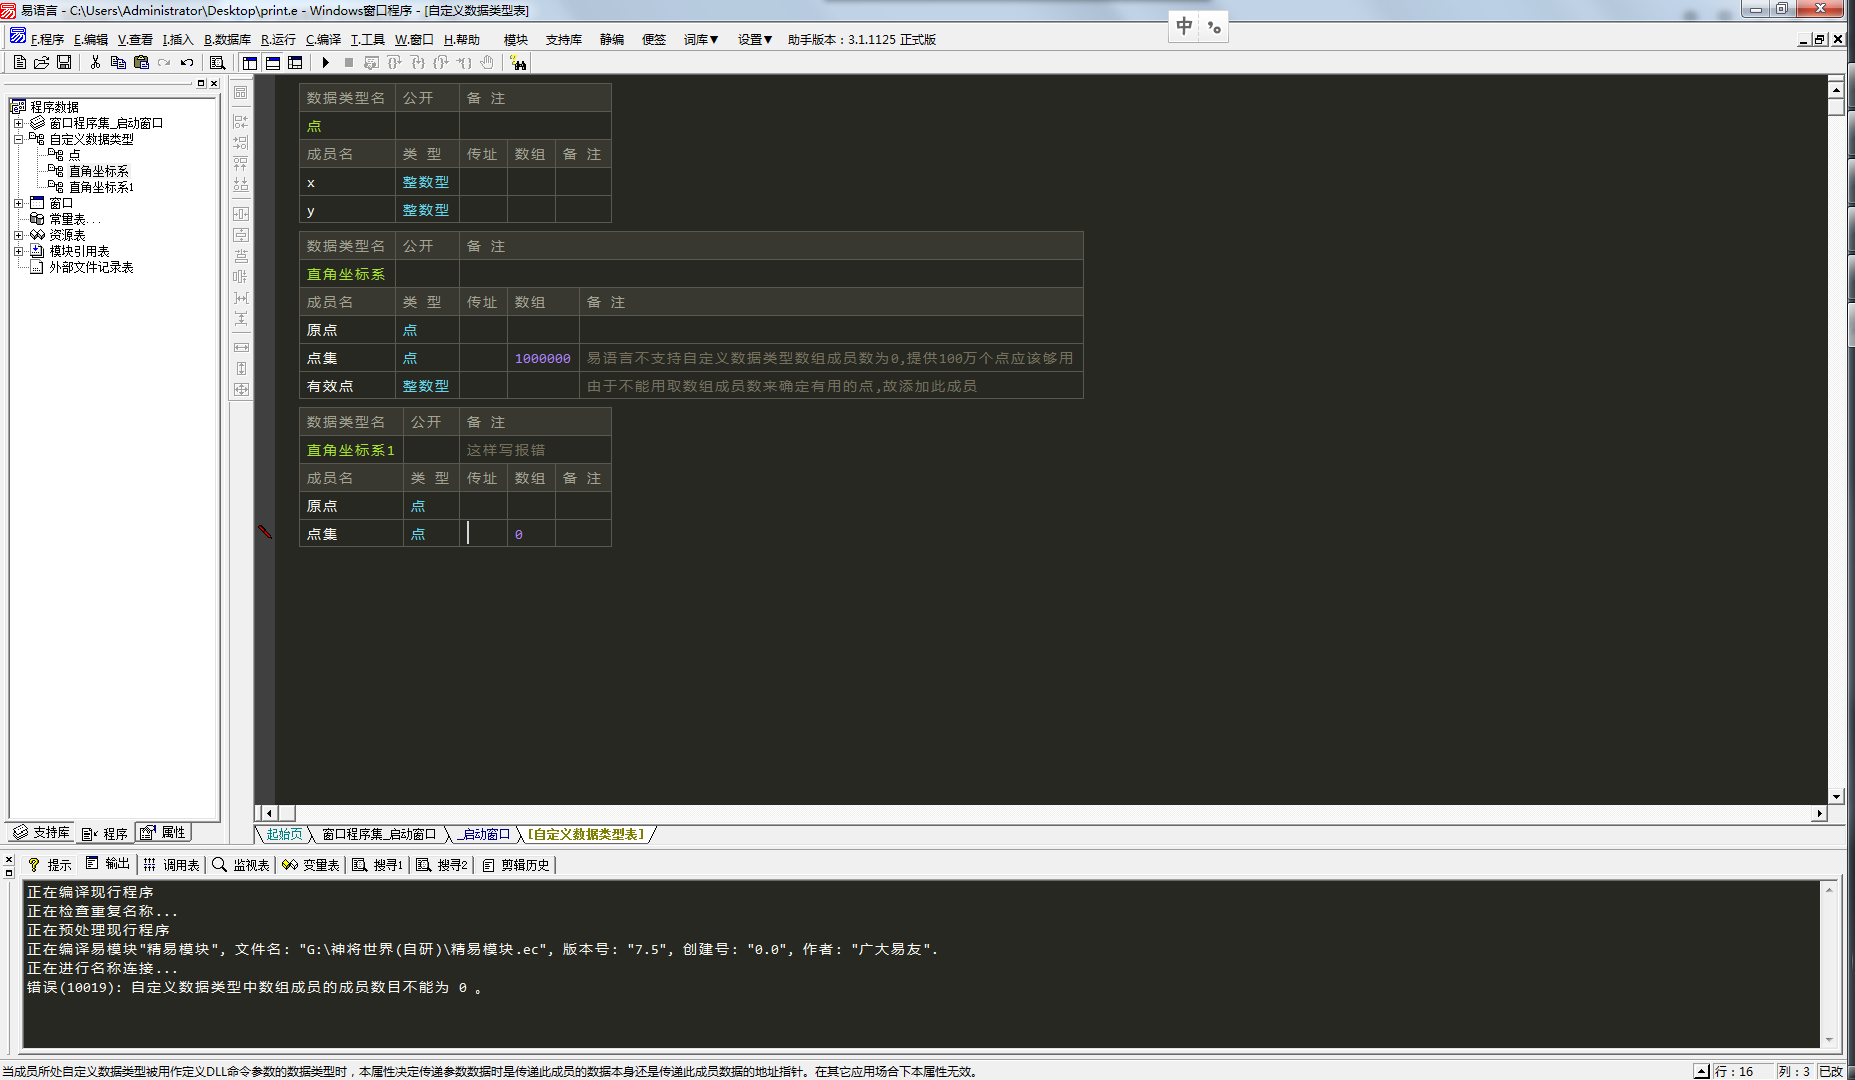Click the align-right icon in vertical toolbar
This screenshot has width=1855, height=1080.
(x=241, y=142)
